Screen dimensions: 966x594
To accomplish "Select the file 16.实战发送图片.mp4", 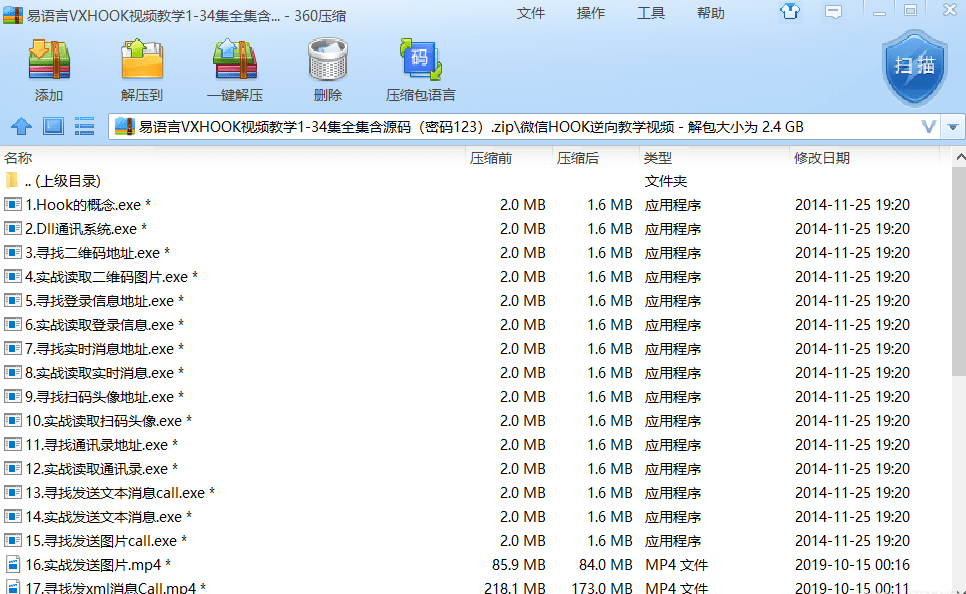I will tap(93, 565).
